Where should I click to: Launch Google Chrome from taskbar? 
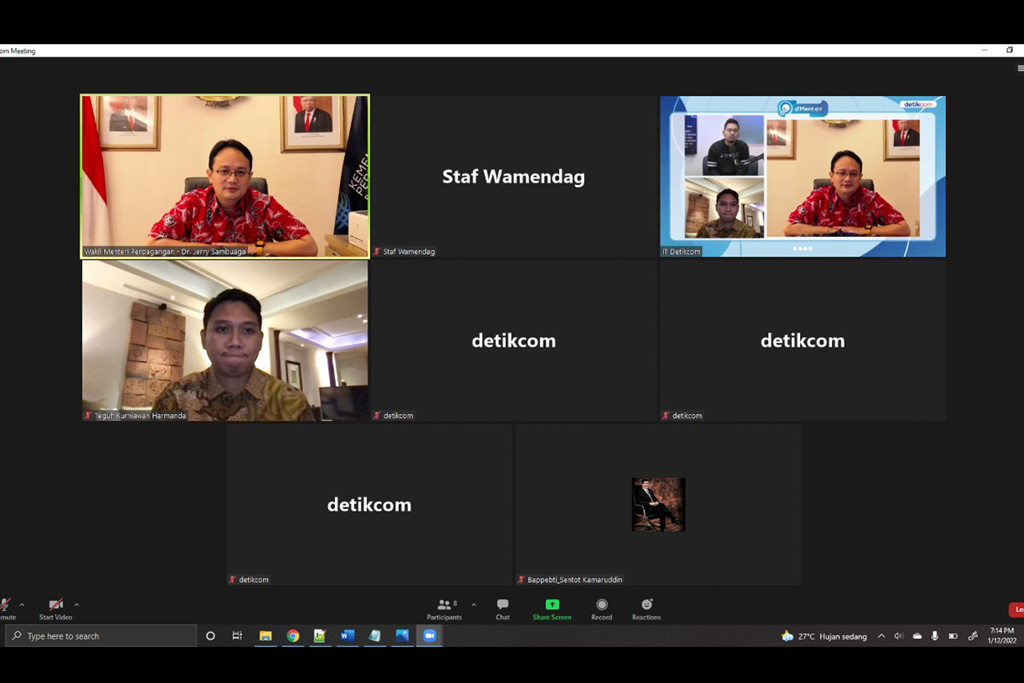pyautogui.click(x=293, y=636)
